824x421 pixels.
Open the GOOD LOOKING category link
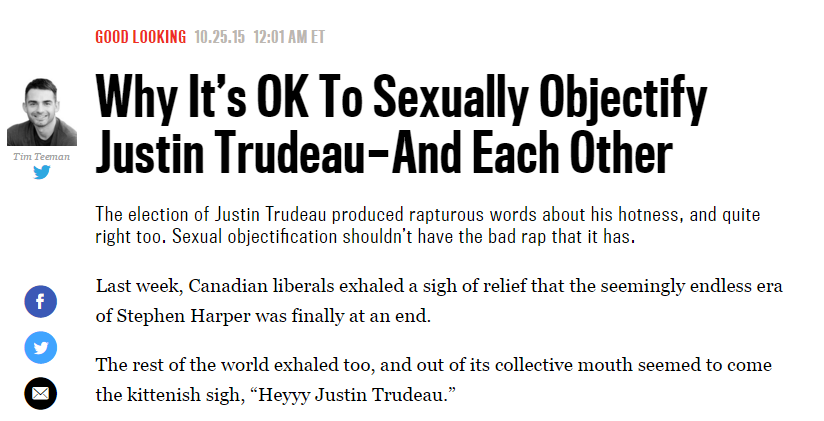141,37
